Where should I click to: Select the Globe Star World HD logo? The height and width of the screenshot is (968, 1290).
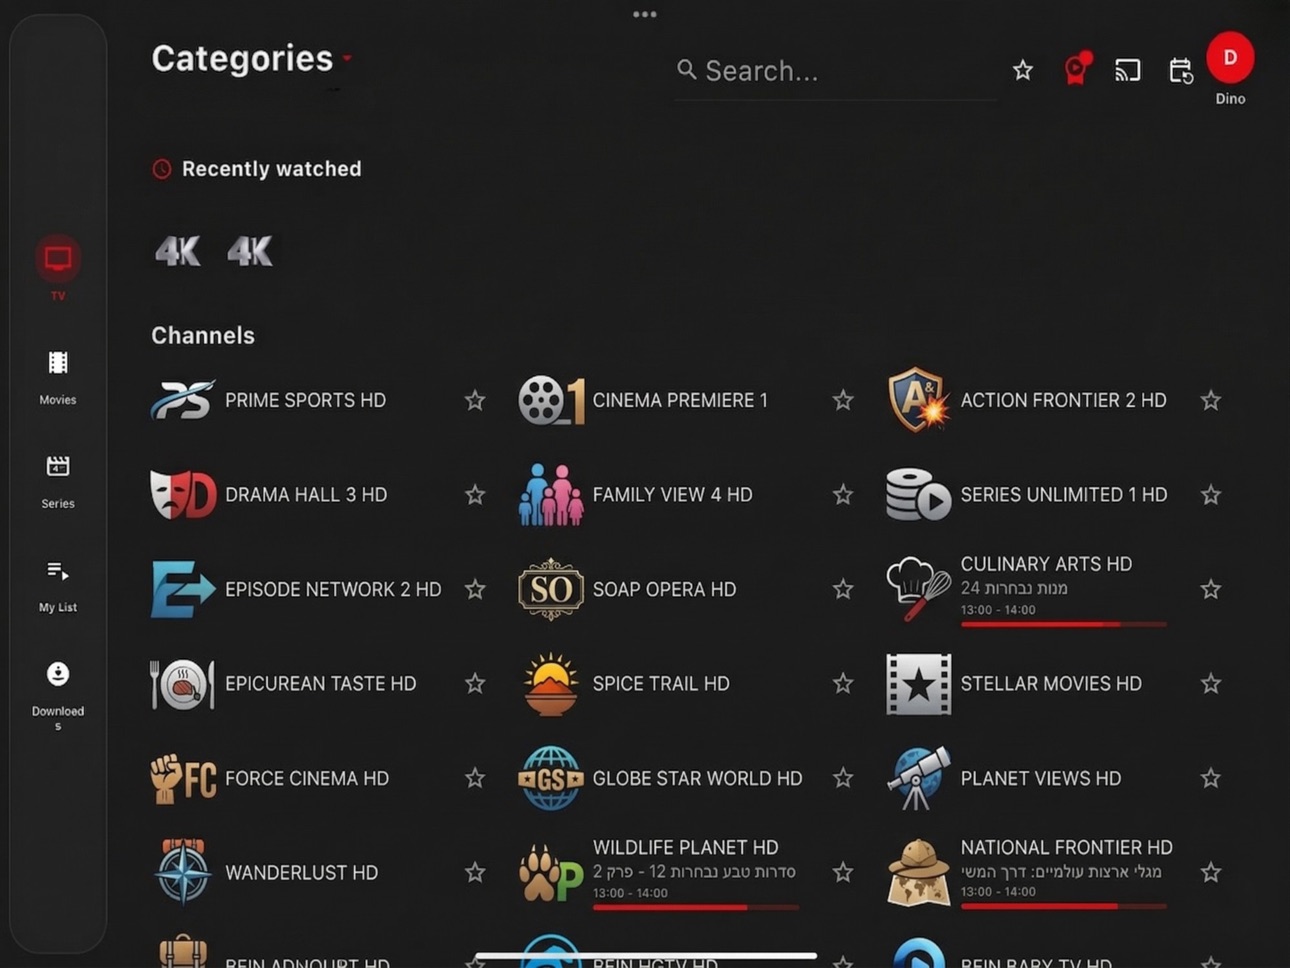(x=551, y=778)
